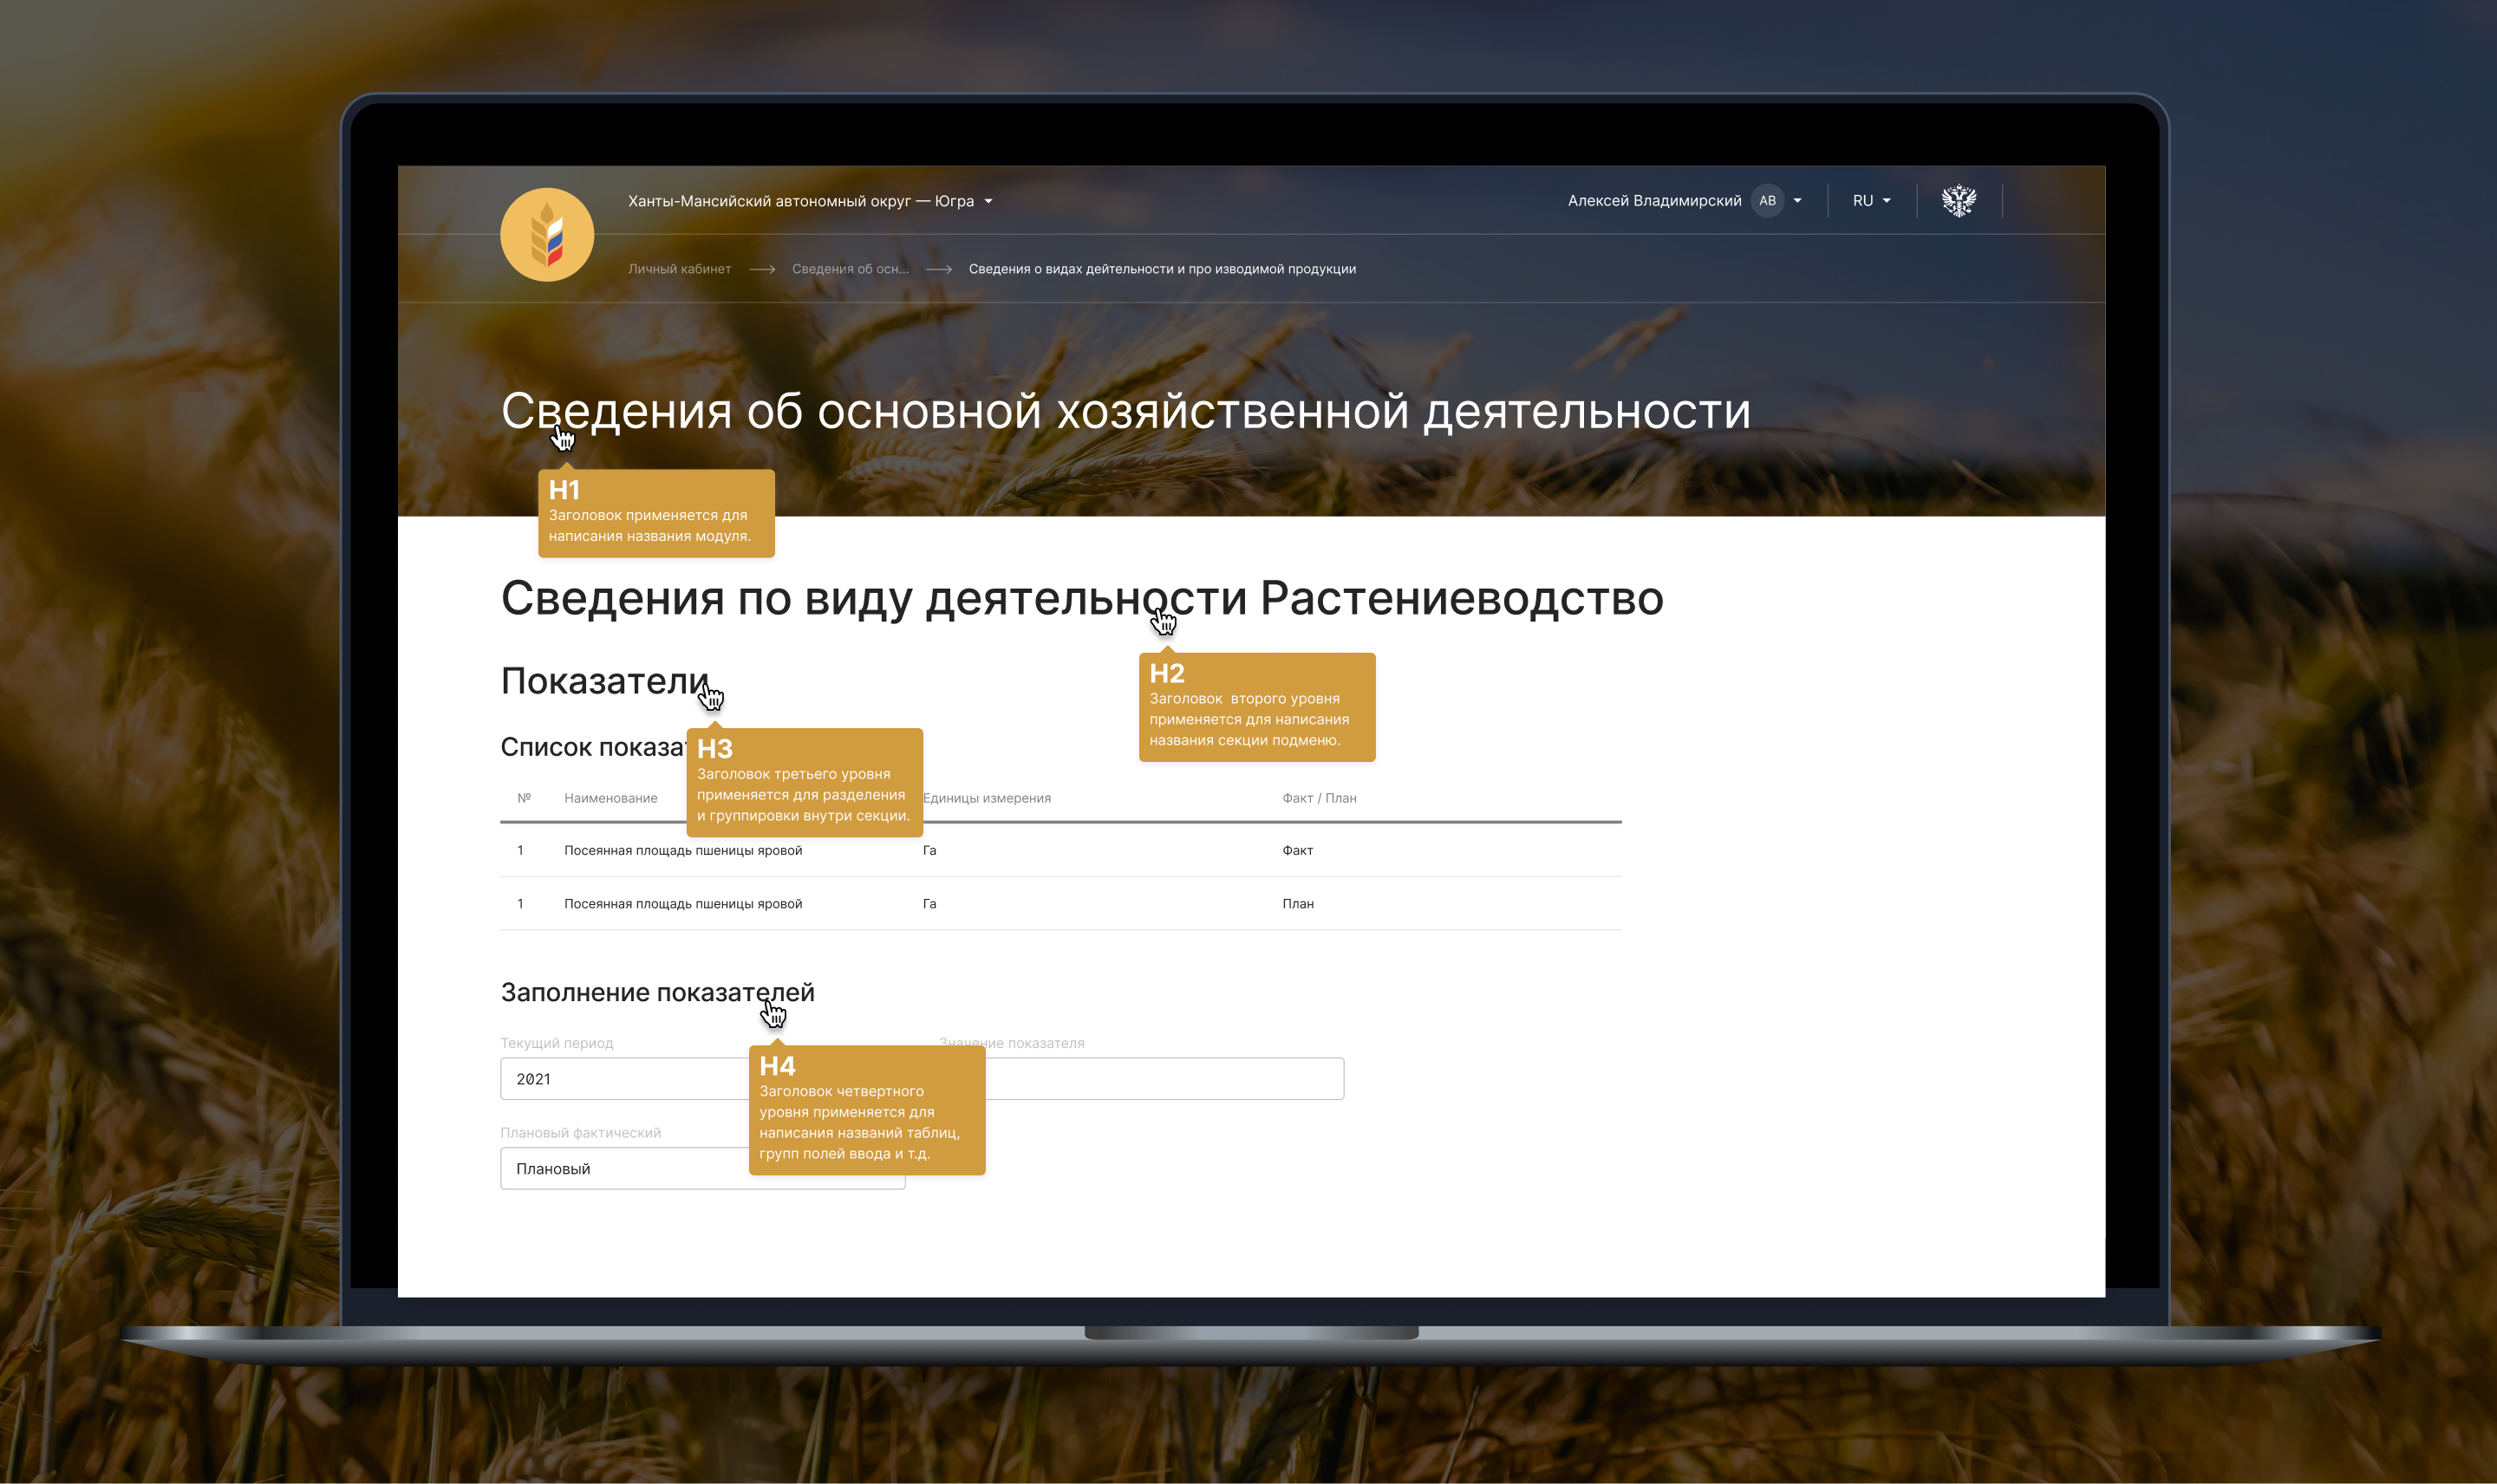This screenshot has width=2497, height=1484.
Task: Click the Факт / План column header
Action: click(1319, 798)
